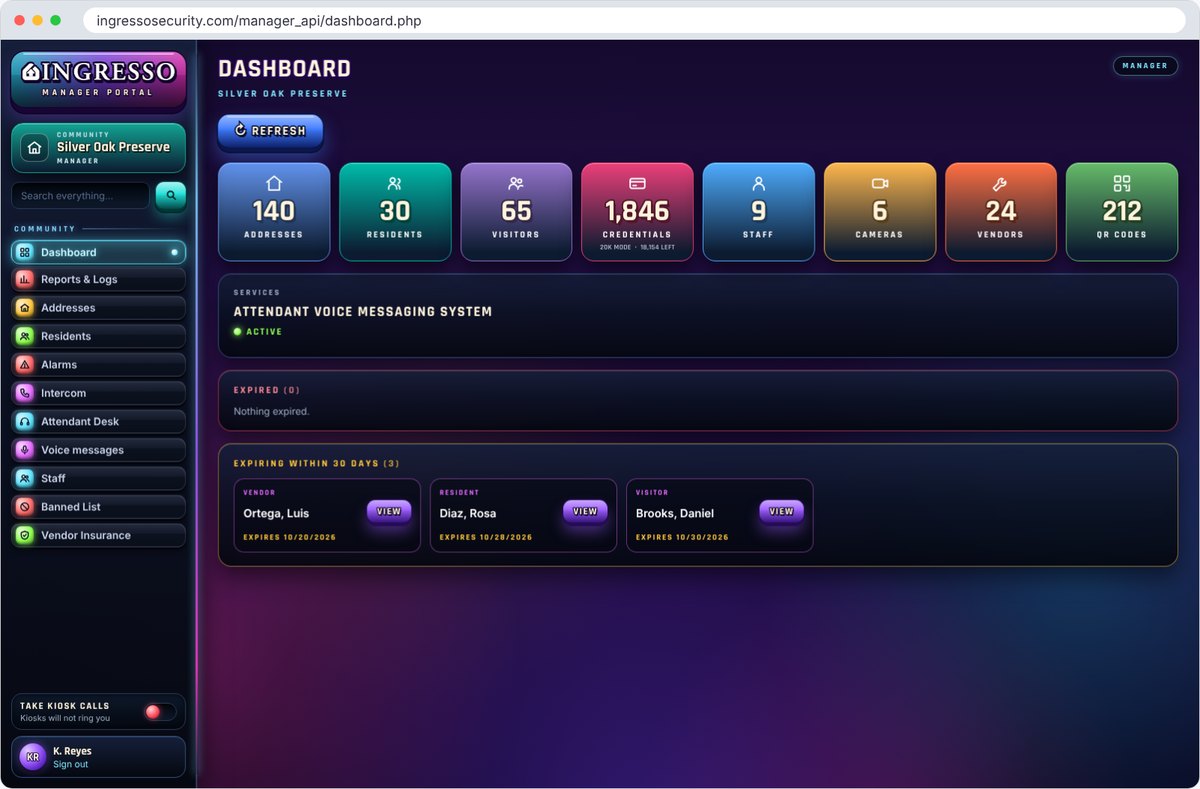Screen dimensions: 1200x789
Task: Open the 65 Visitors stat card
Action: pyautogui.click(x=516, y=212)
